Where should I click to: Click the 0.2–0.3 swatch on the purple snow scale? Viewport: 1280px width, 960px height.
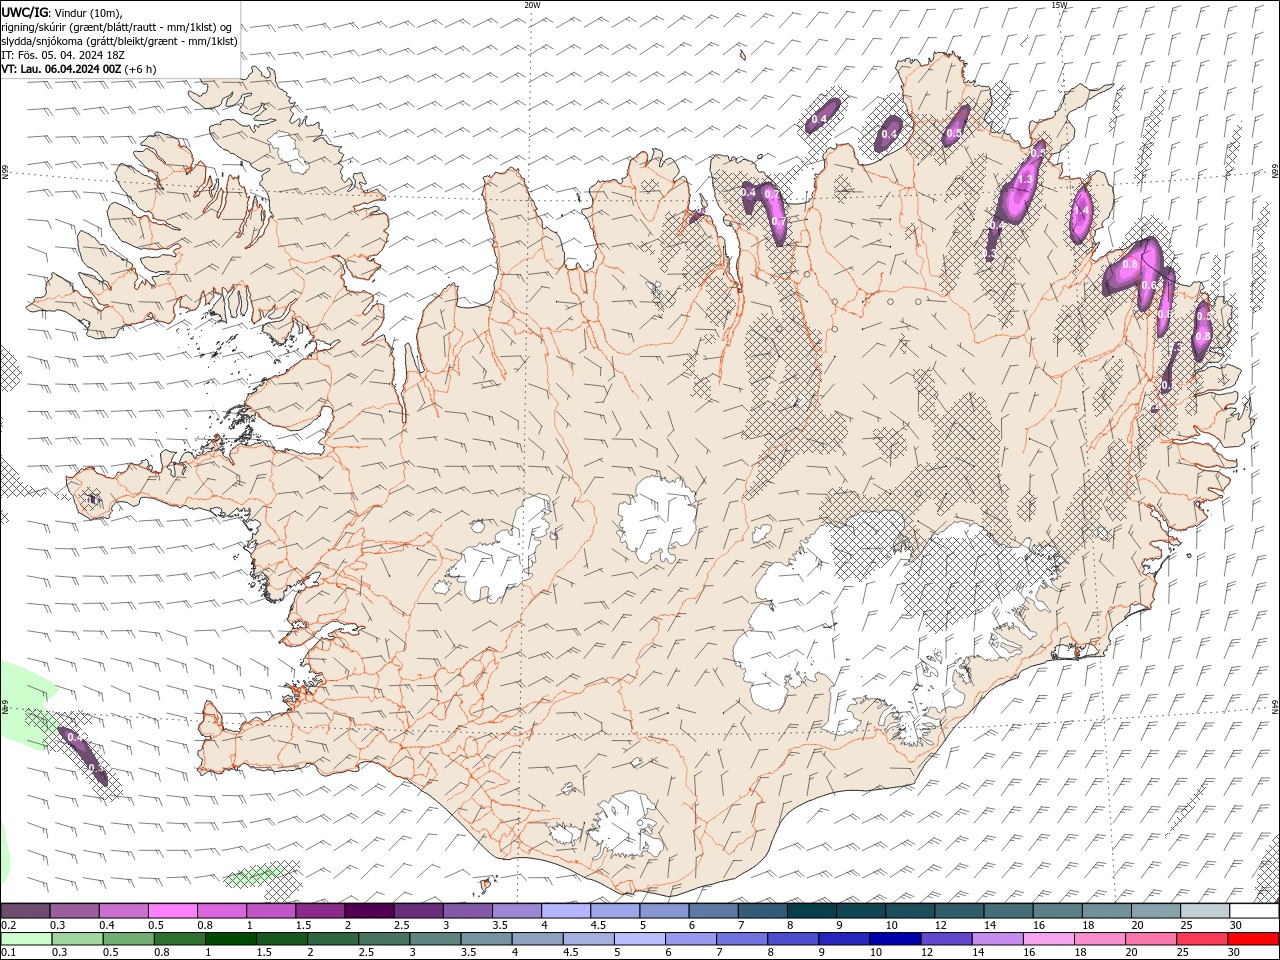25,911
